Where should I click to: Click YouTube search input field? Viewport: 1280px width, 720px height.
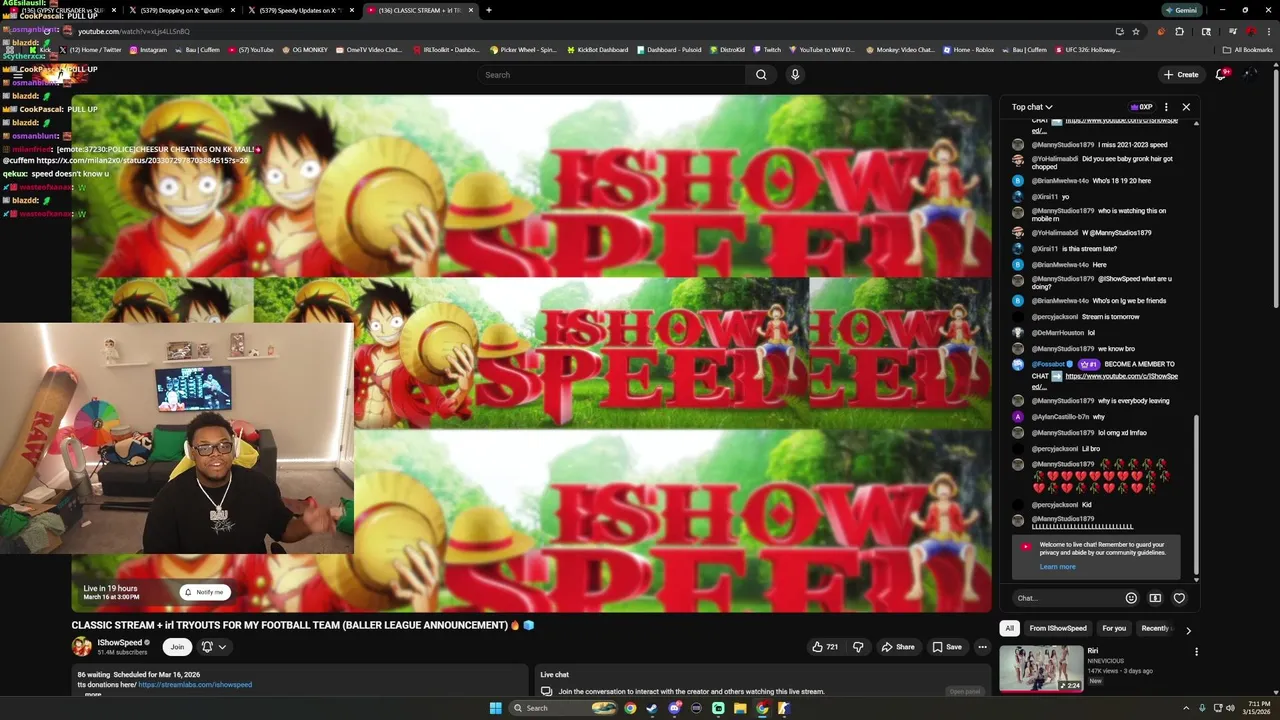click(x=611, y=75)
